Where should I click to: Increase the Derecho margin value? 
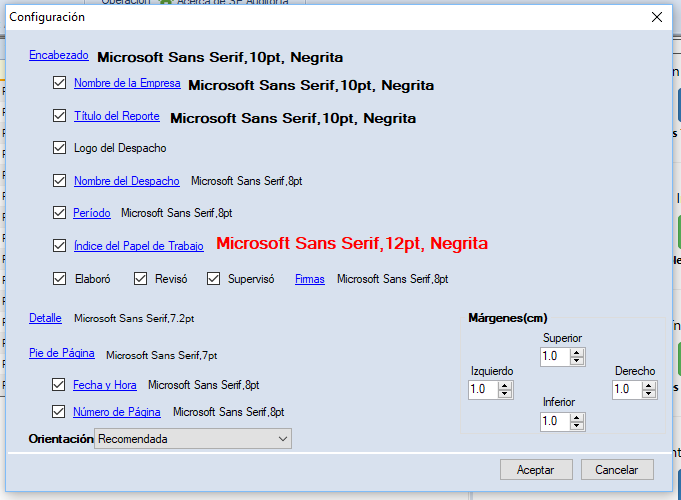pos(650,385)
